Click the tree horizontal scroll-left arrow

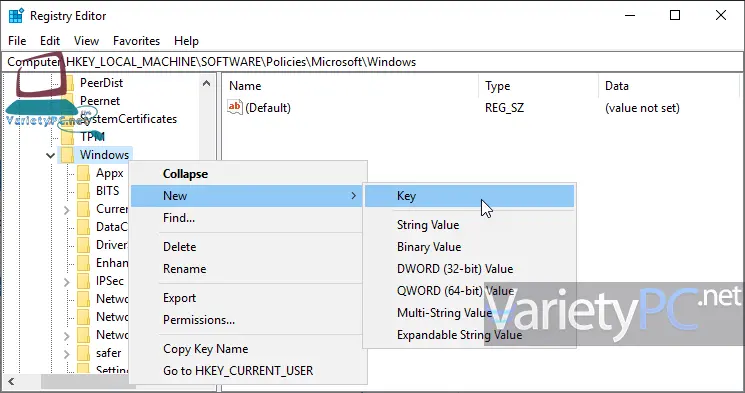(x=11, y=381)
